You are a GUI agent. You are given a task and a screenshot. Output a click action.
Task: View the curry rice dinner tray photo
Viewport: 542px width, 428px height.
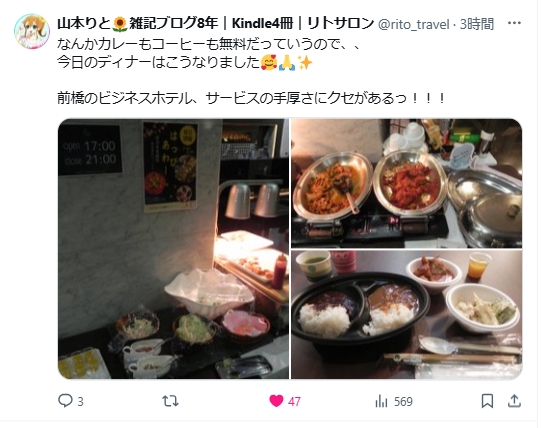pyautogui.click(x=406, y=315)
